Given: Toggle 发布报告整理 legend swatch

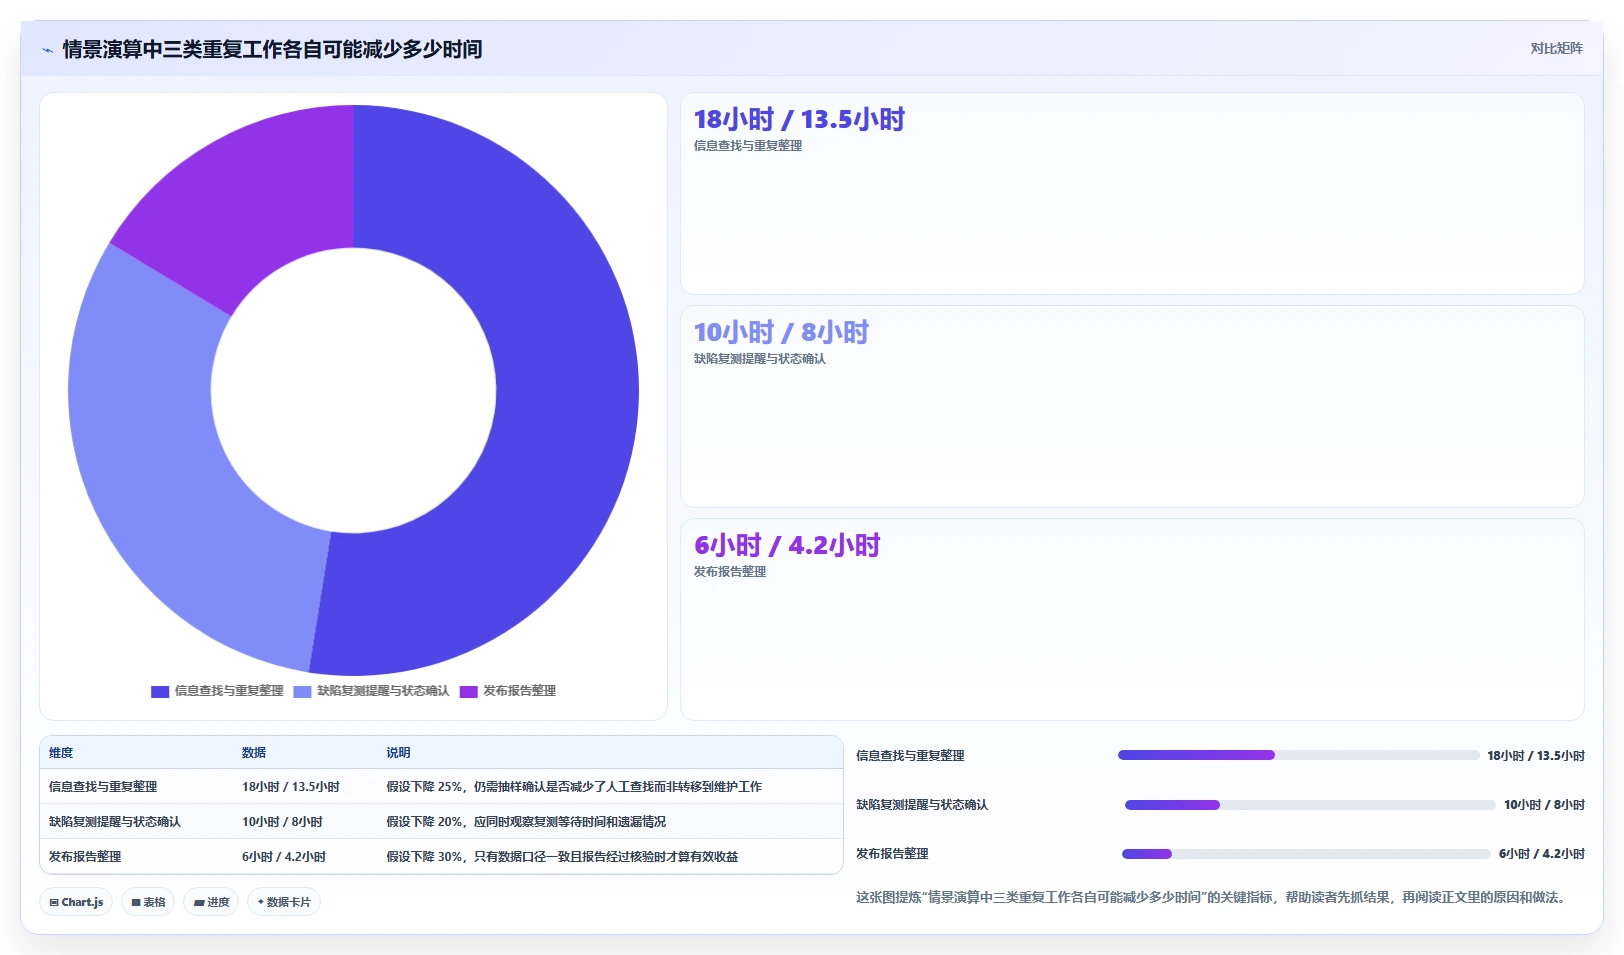Looking at the screenshot, I should coord(468,691).
